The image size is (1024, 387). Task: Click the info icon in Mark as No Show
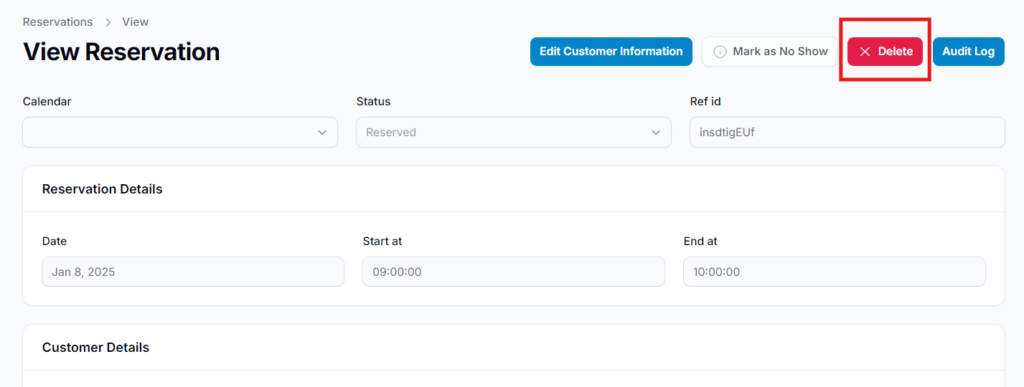(x=720, y=52)
